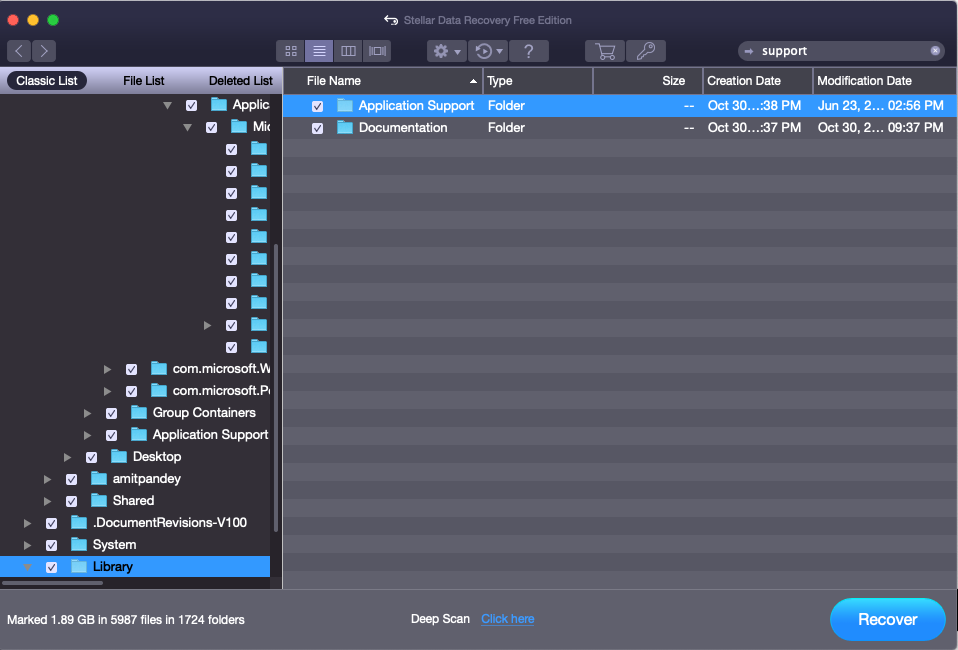Click the 'Jun 23, 2… 02:56 PM' modification date cell

[x=880, y=106]
